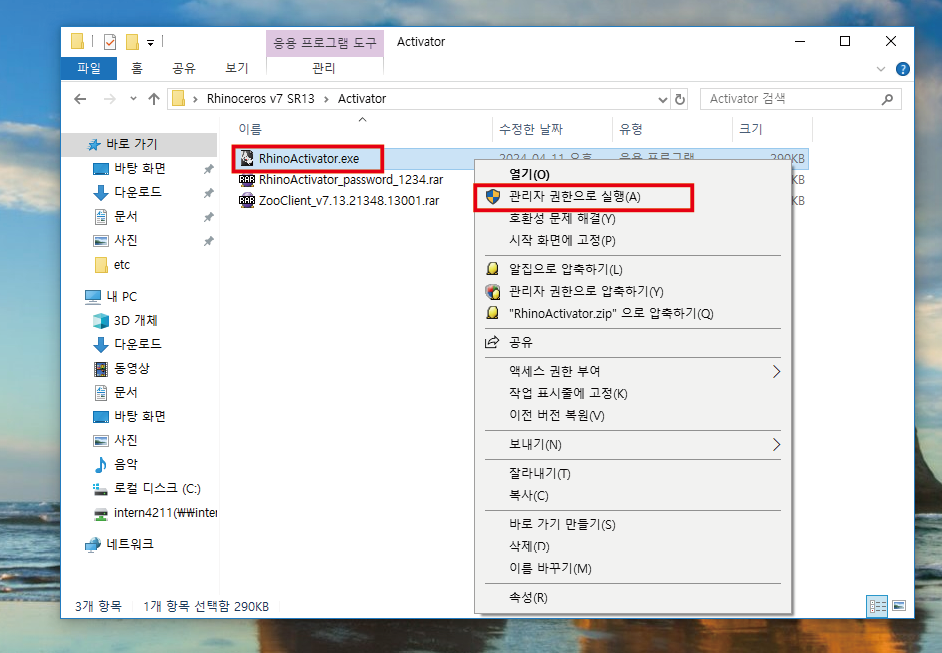Screen dimensions: 942x653
Task: Choose 알집으로 압축하기(L) menu entry
Action: pos(633,269)
